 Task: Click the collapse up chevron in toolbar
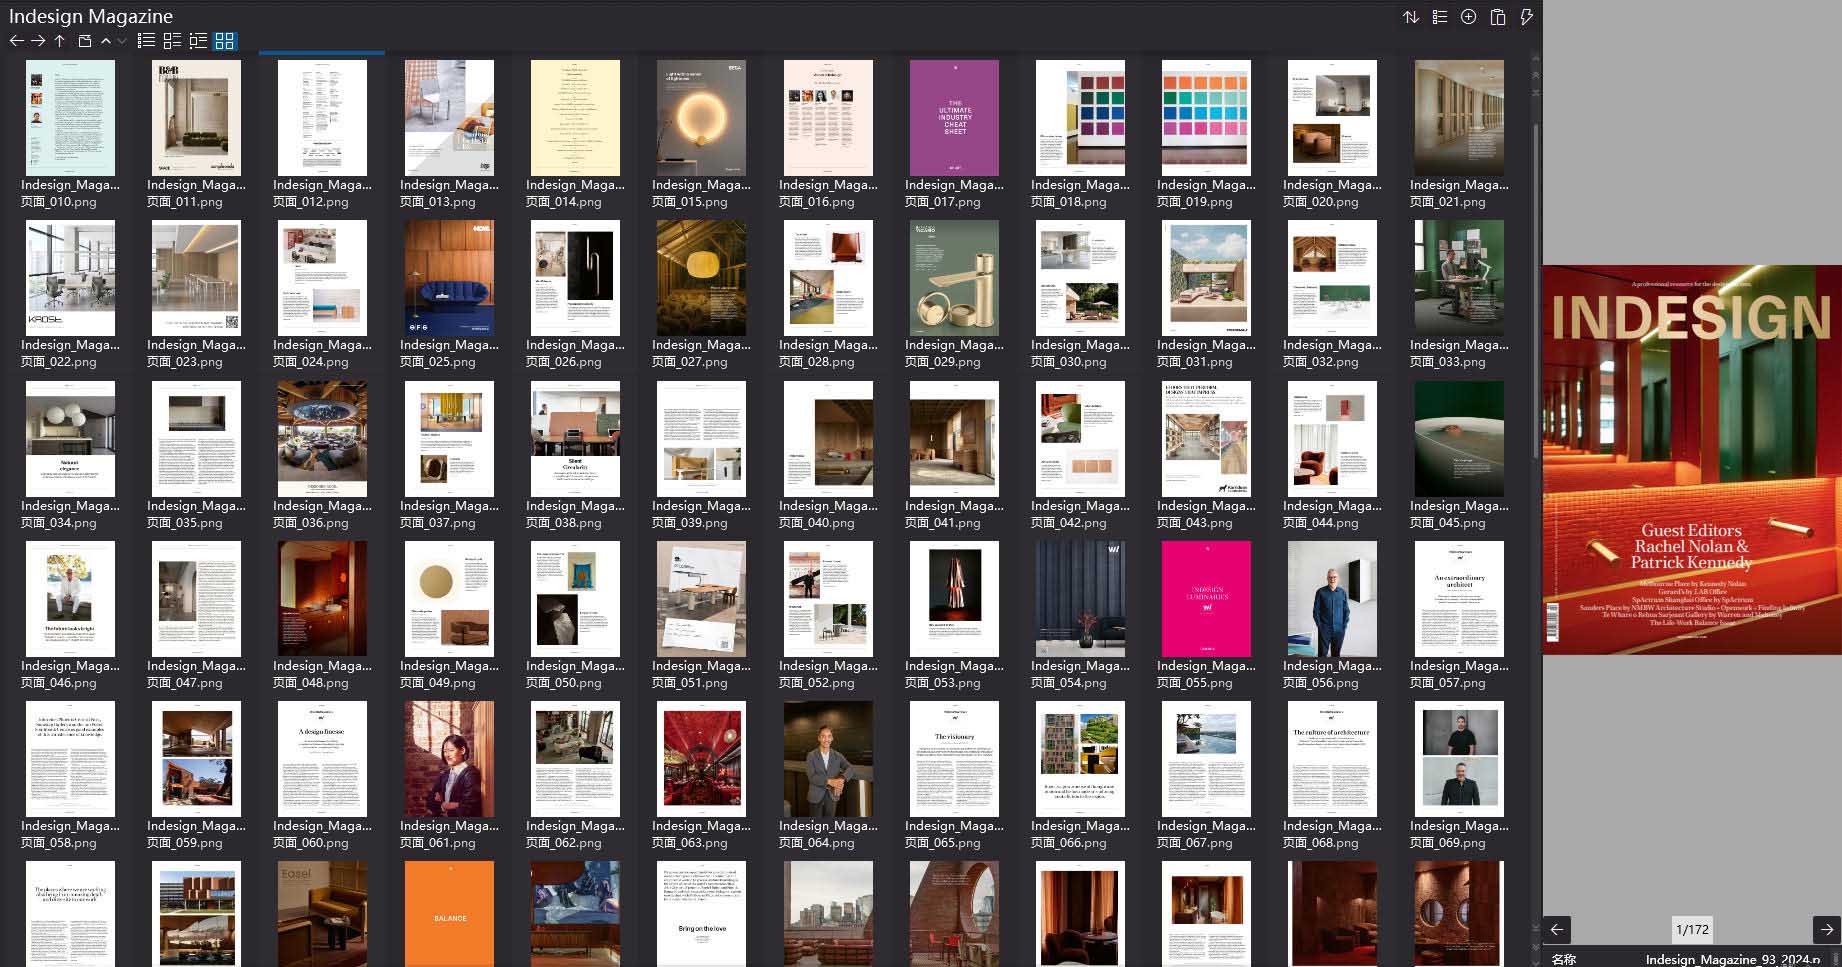coord(105,41)
